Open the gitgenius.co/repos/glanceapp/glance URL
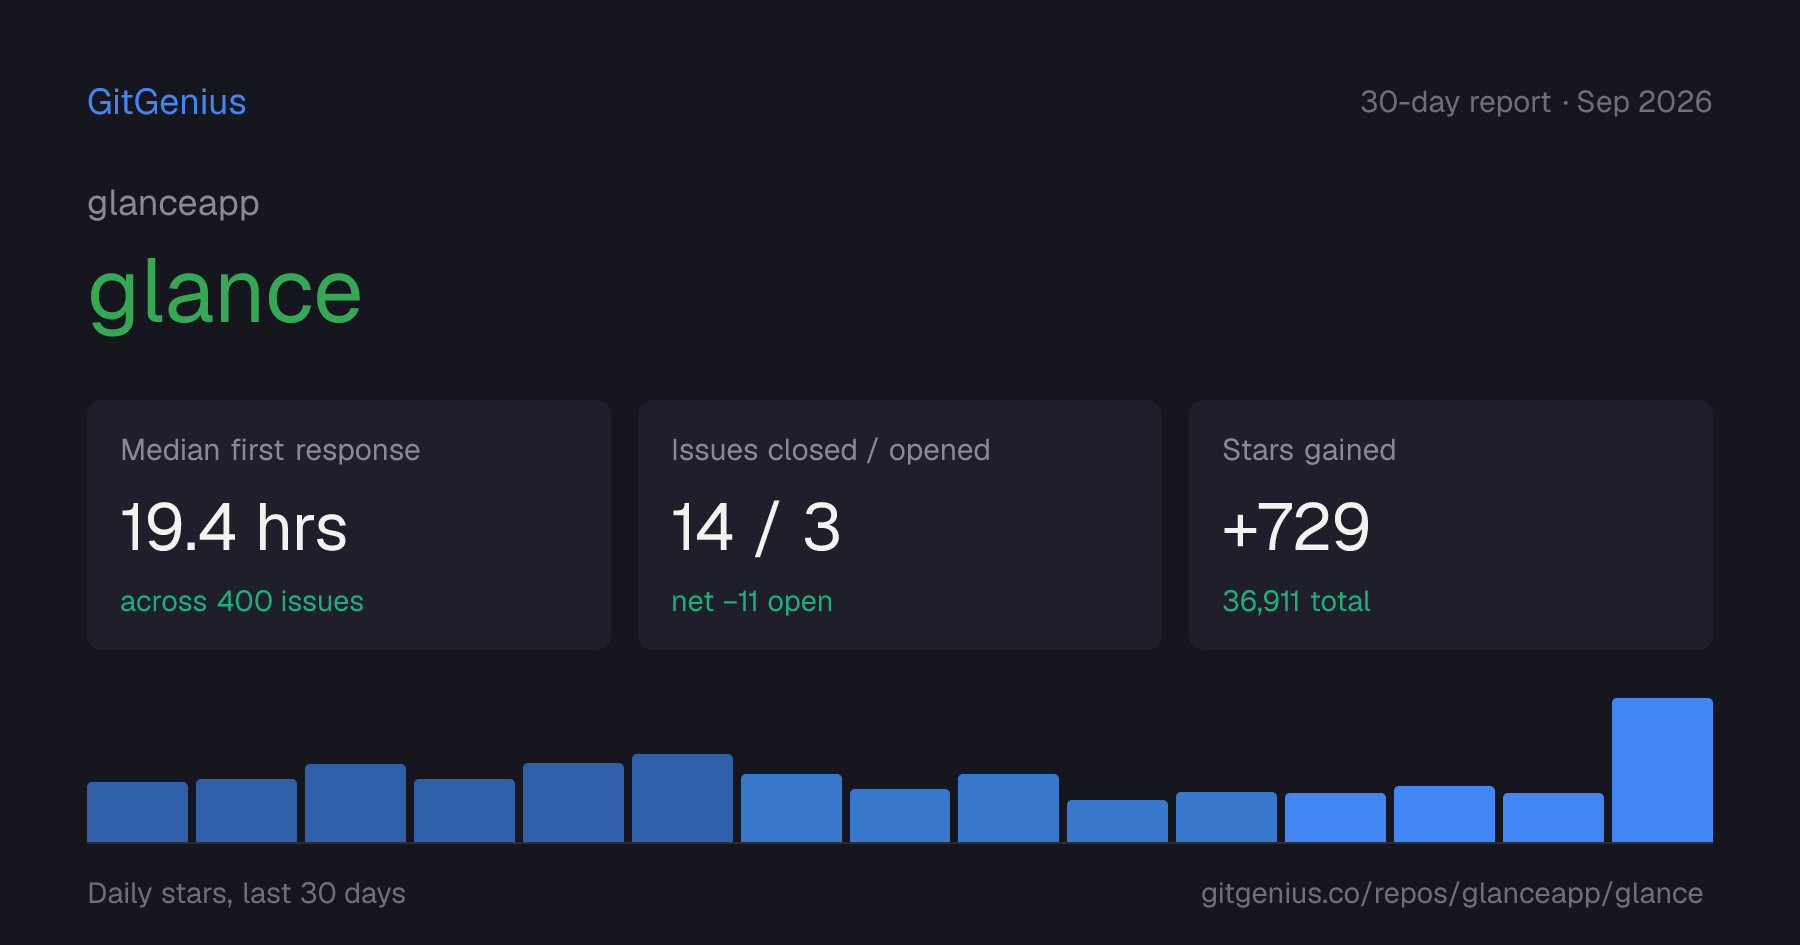This screenshot has width=1800, height=945. click(1452, 893)
